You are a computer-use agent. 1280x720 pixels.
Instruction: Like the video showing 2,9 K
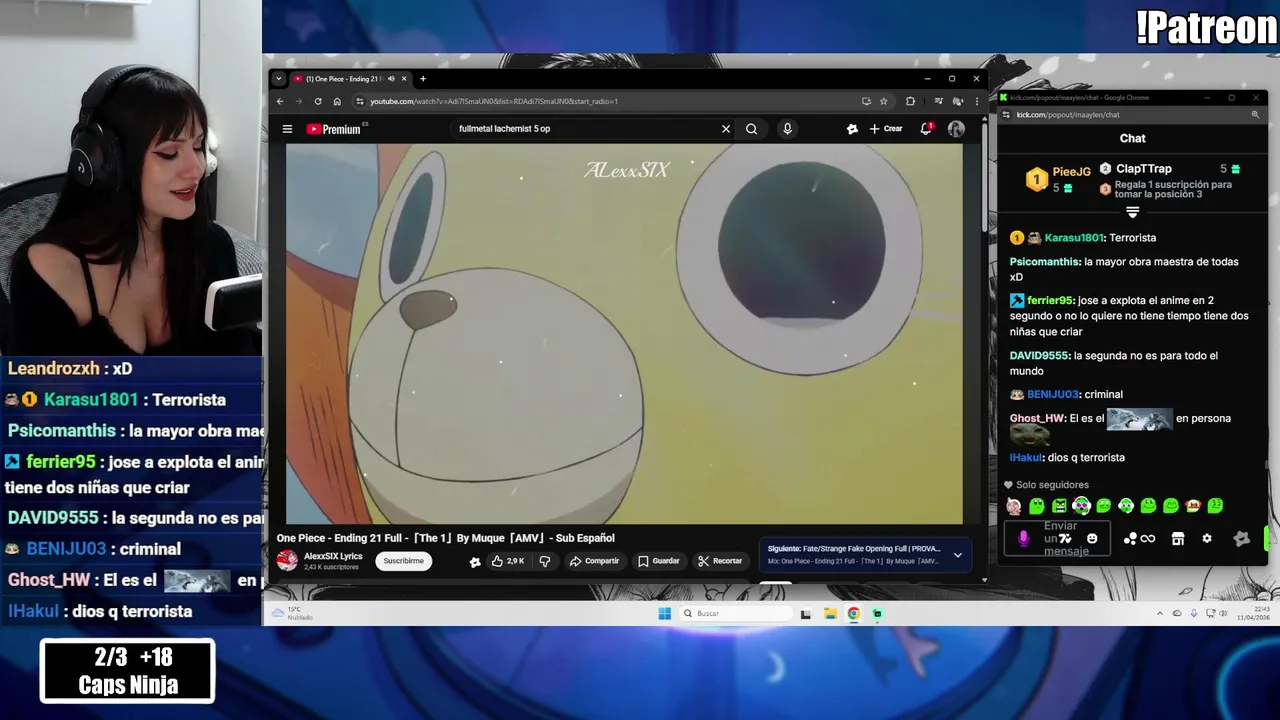(x=508, y=561)
